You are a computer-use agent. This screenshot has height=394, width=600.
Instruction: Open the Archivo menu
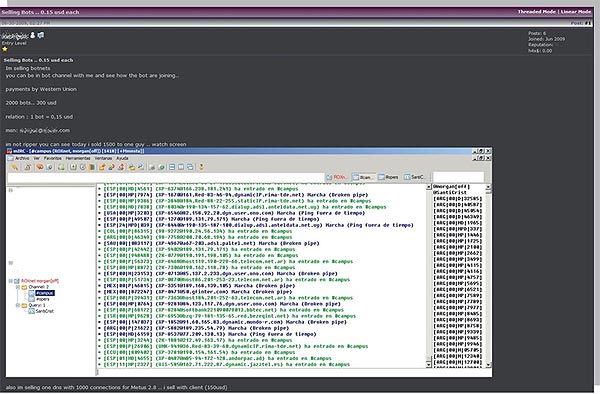22,158
